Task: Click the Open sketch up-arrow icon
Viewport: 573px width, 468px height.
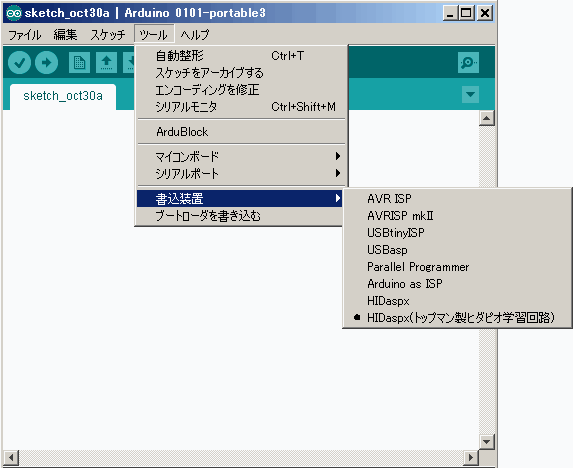Action: coord(106,62)
